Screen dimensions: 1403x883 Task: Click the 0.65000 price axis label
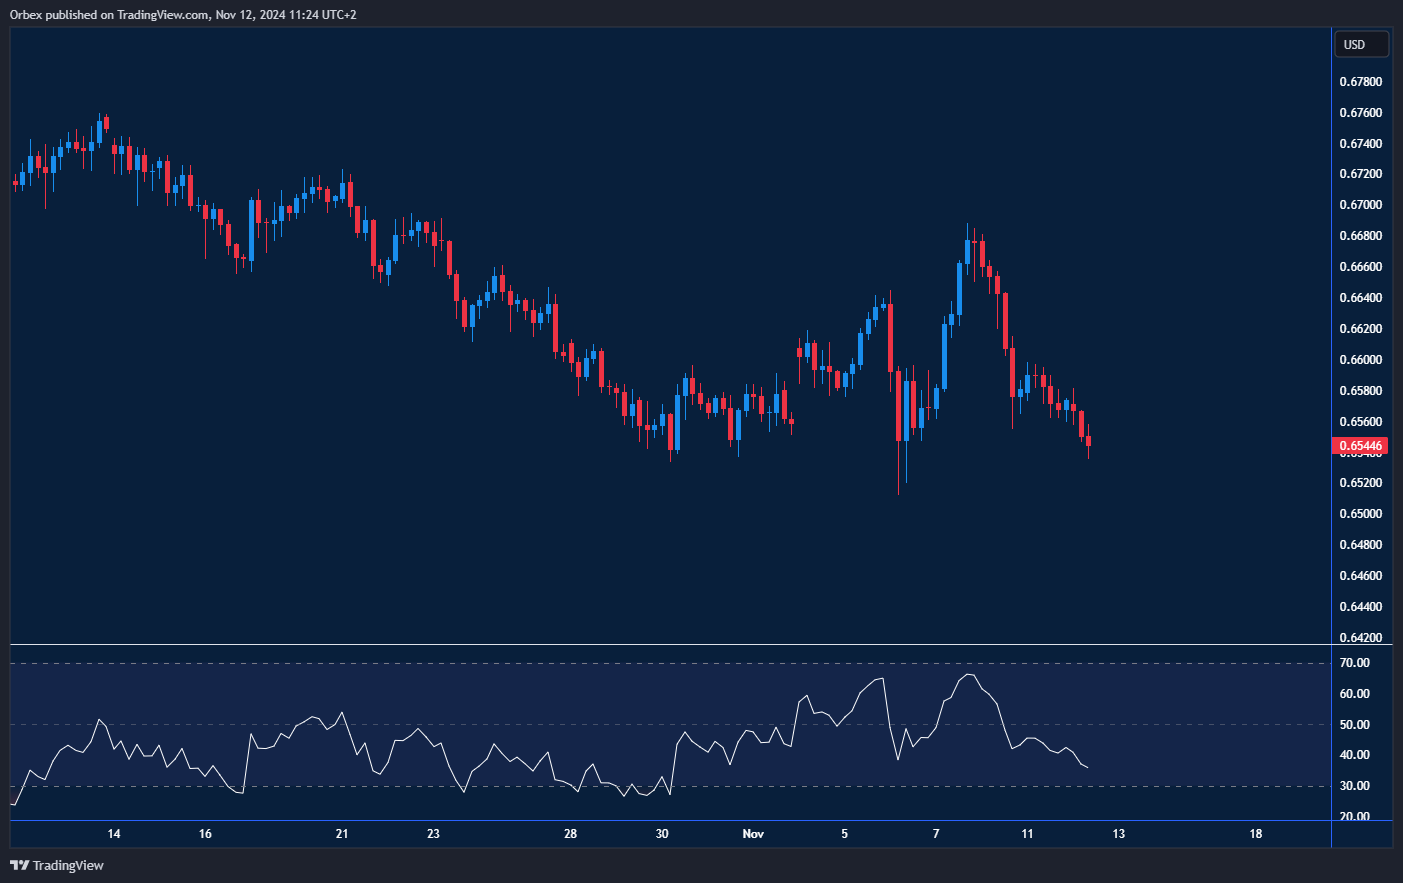pos(1360,514)
